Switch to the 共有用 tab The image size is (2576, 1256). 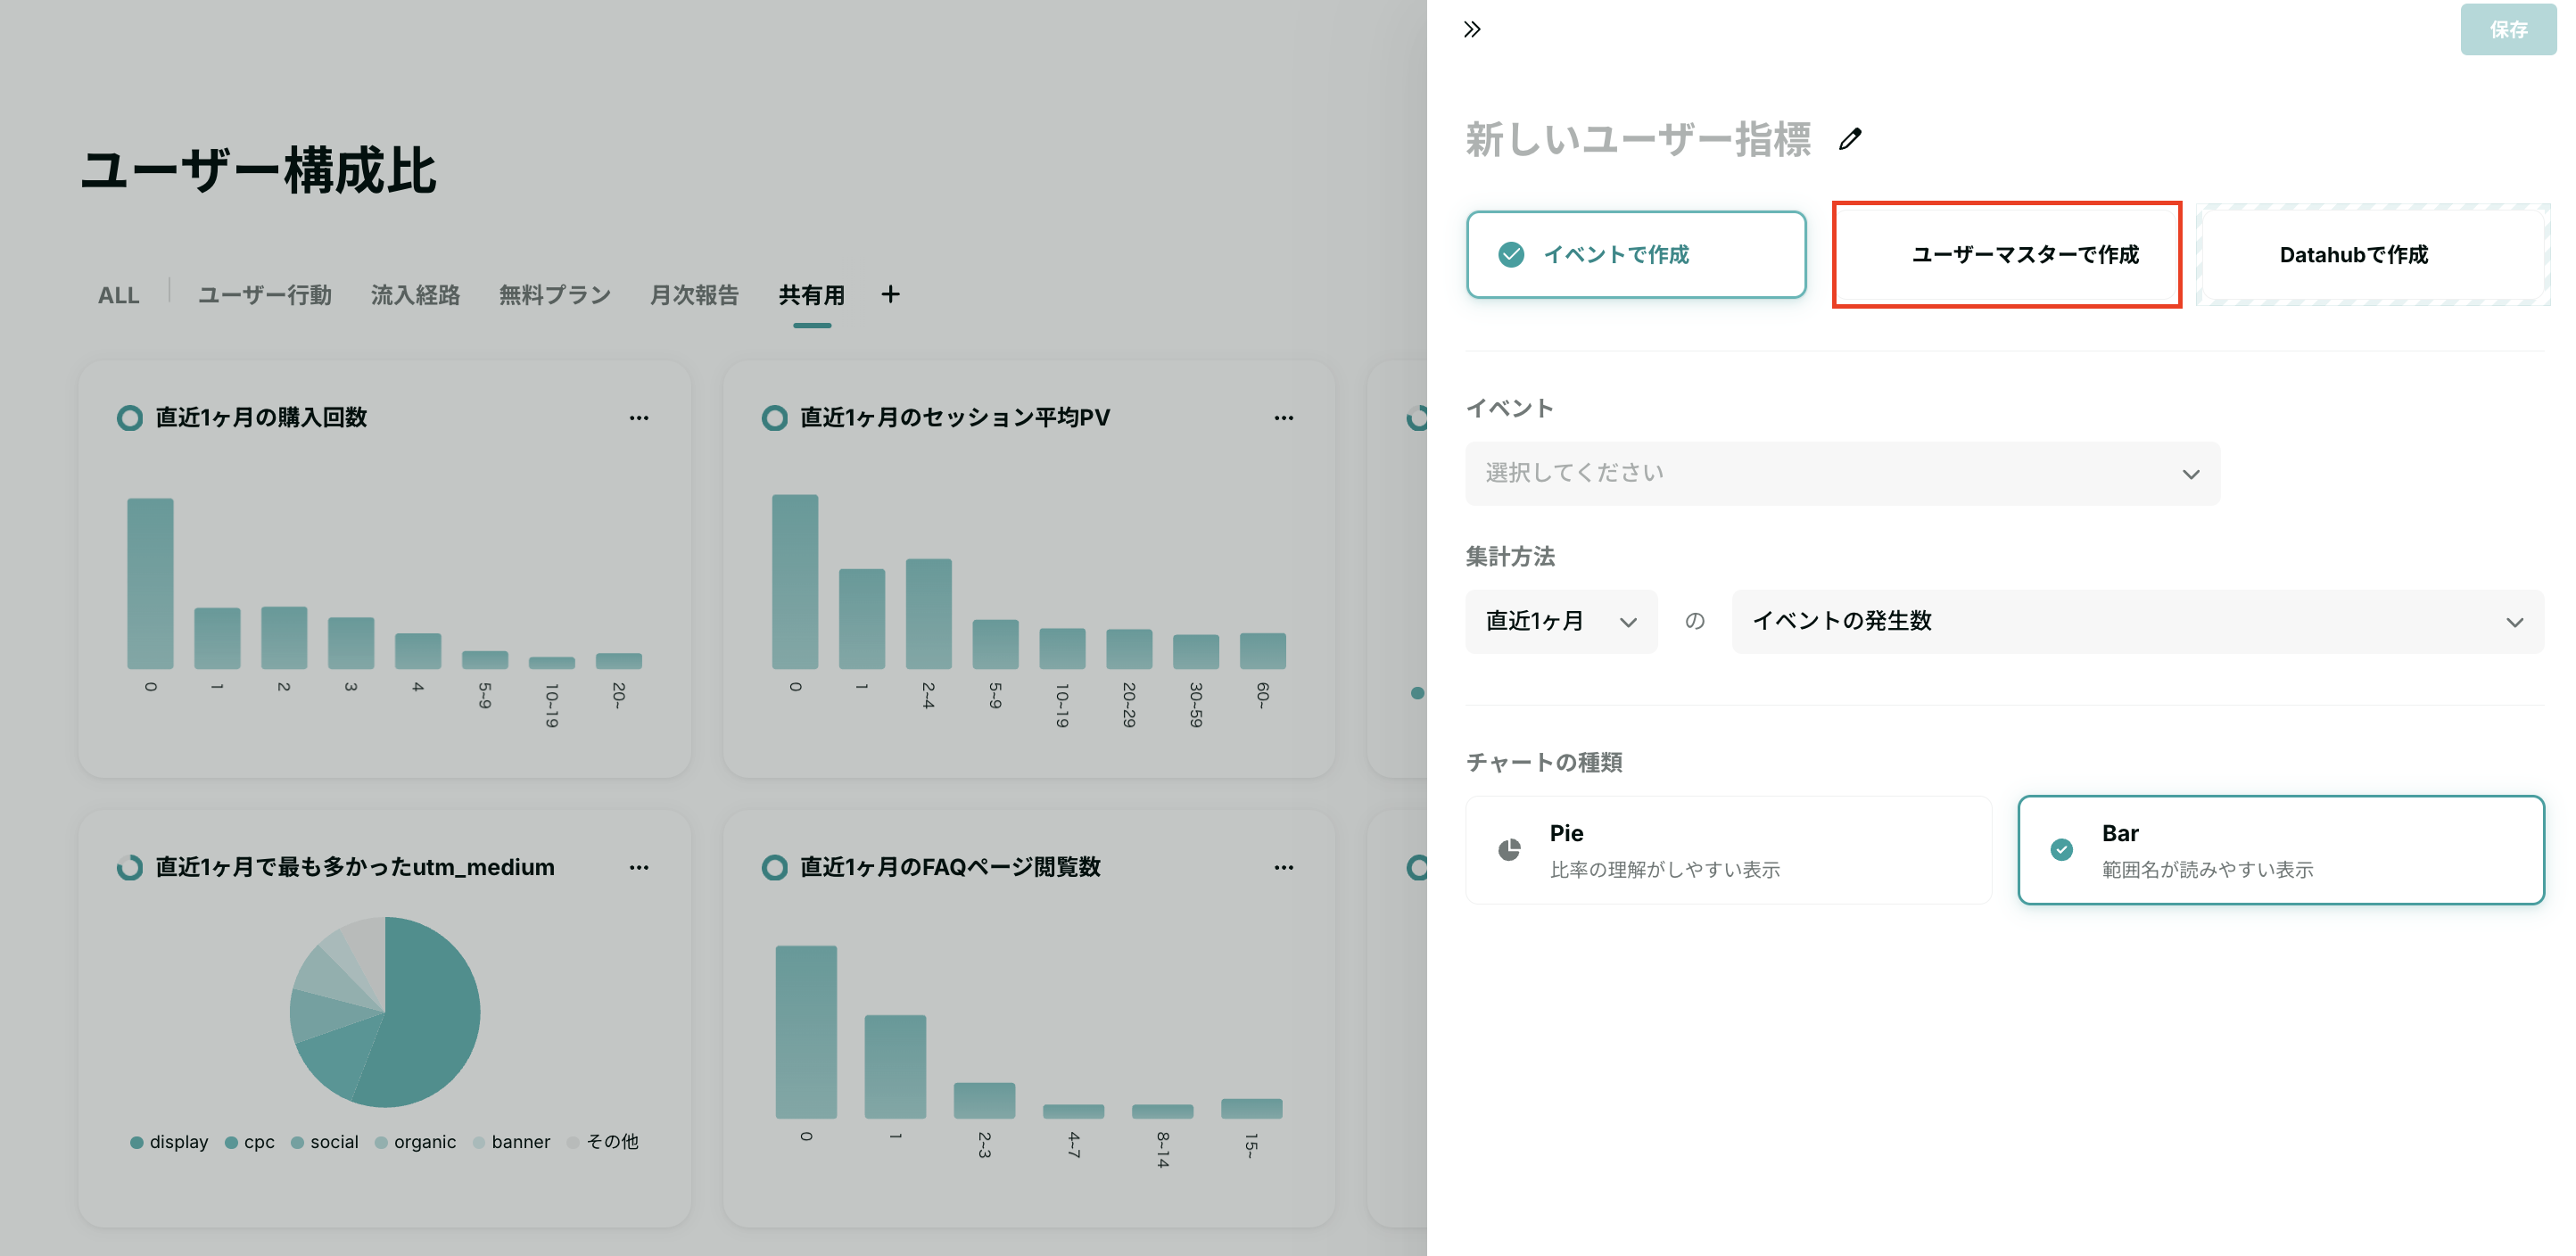[812, 295]
